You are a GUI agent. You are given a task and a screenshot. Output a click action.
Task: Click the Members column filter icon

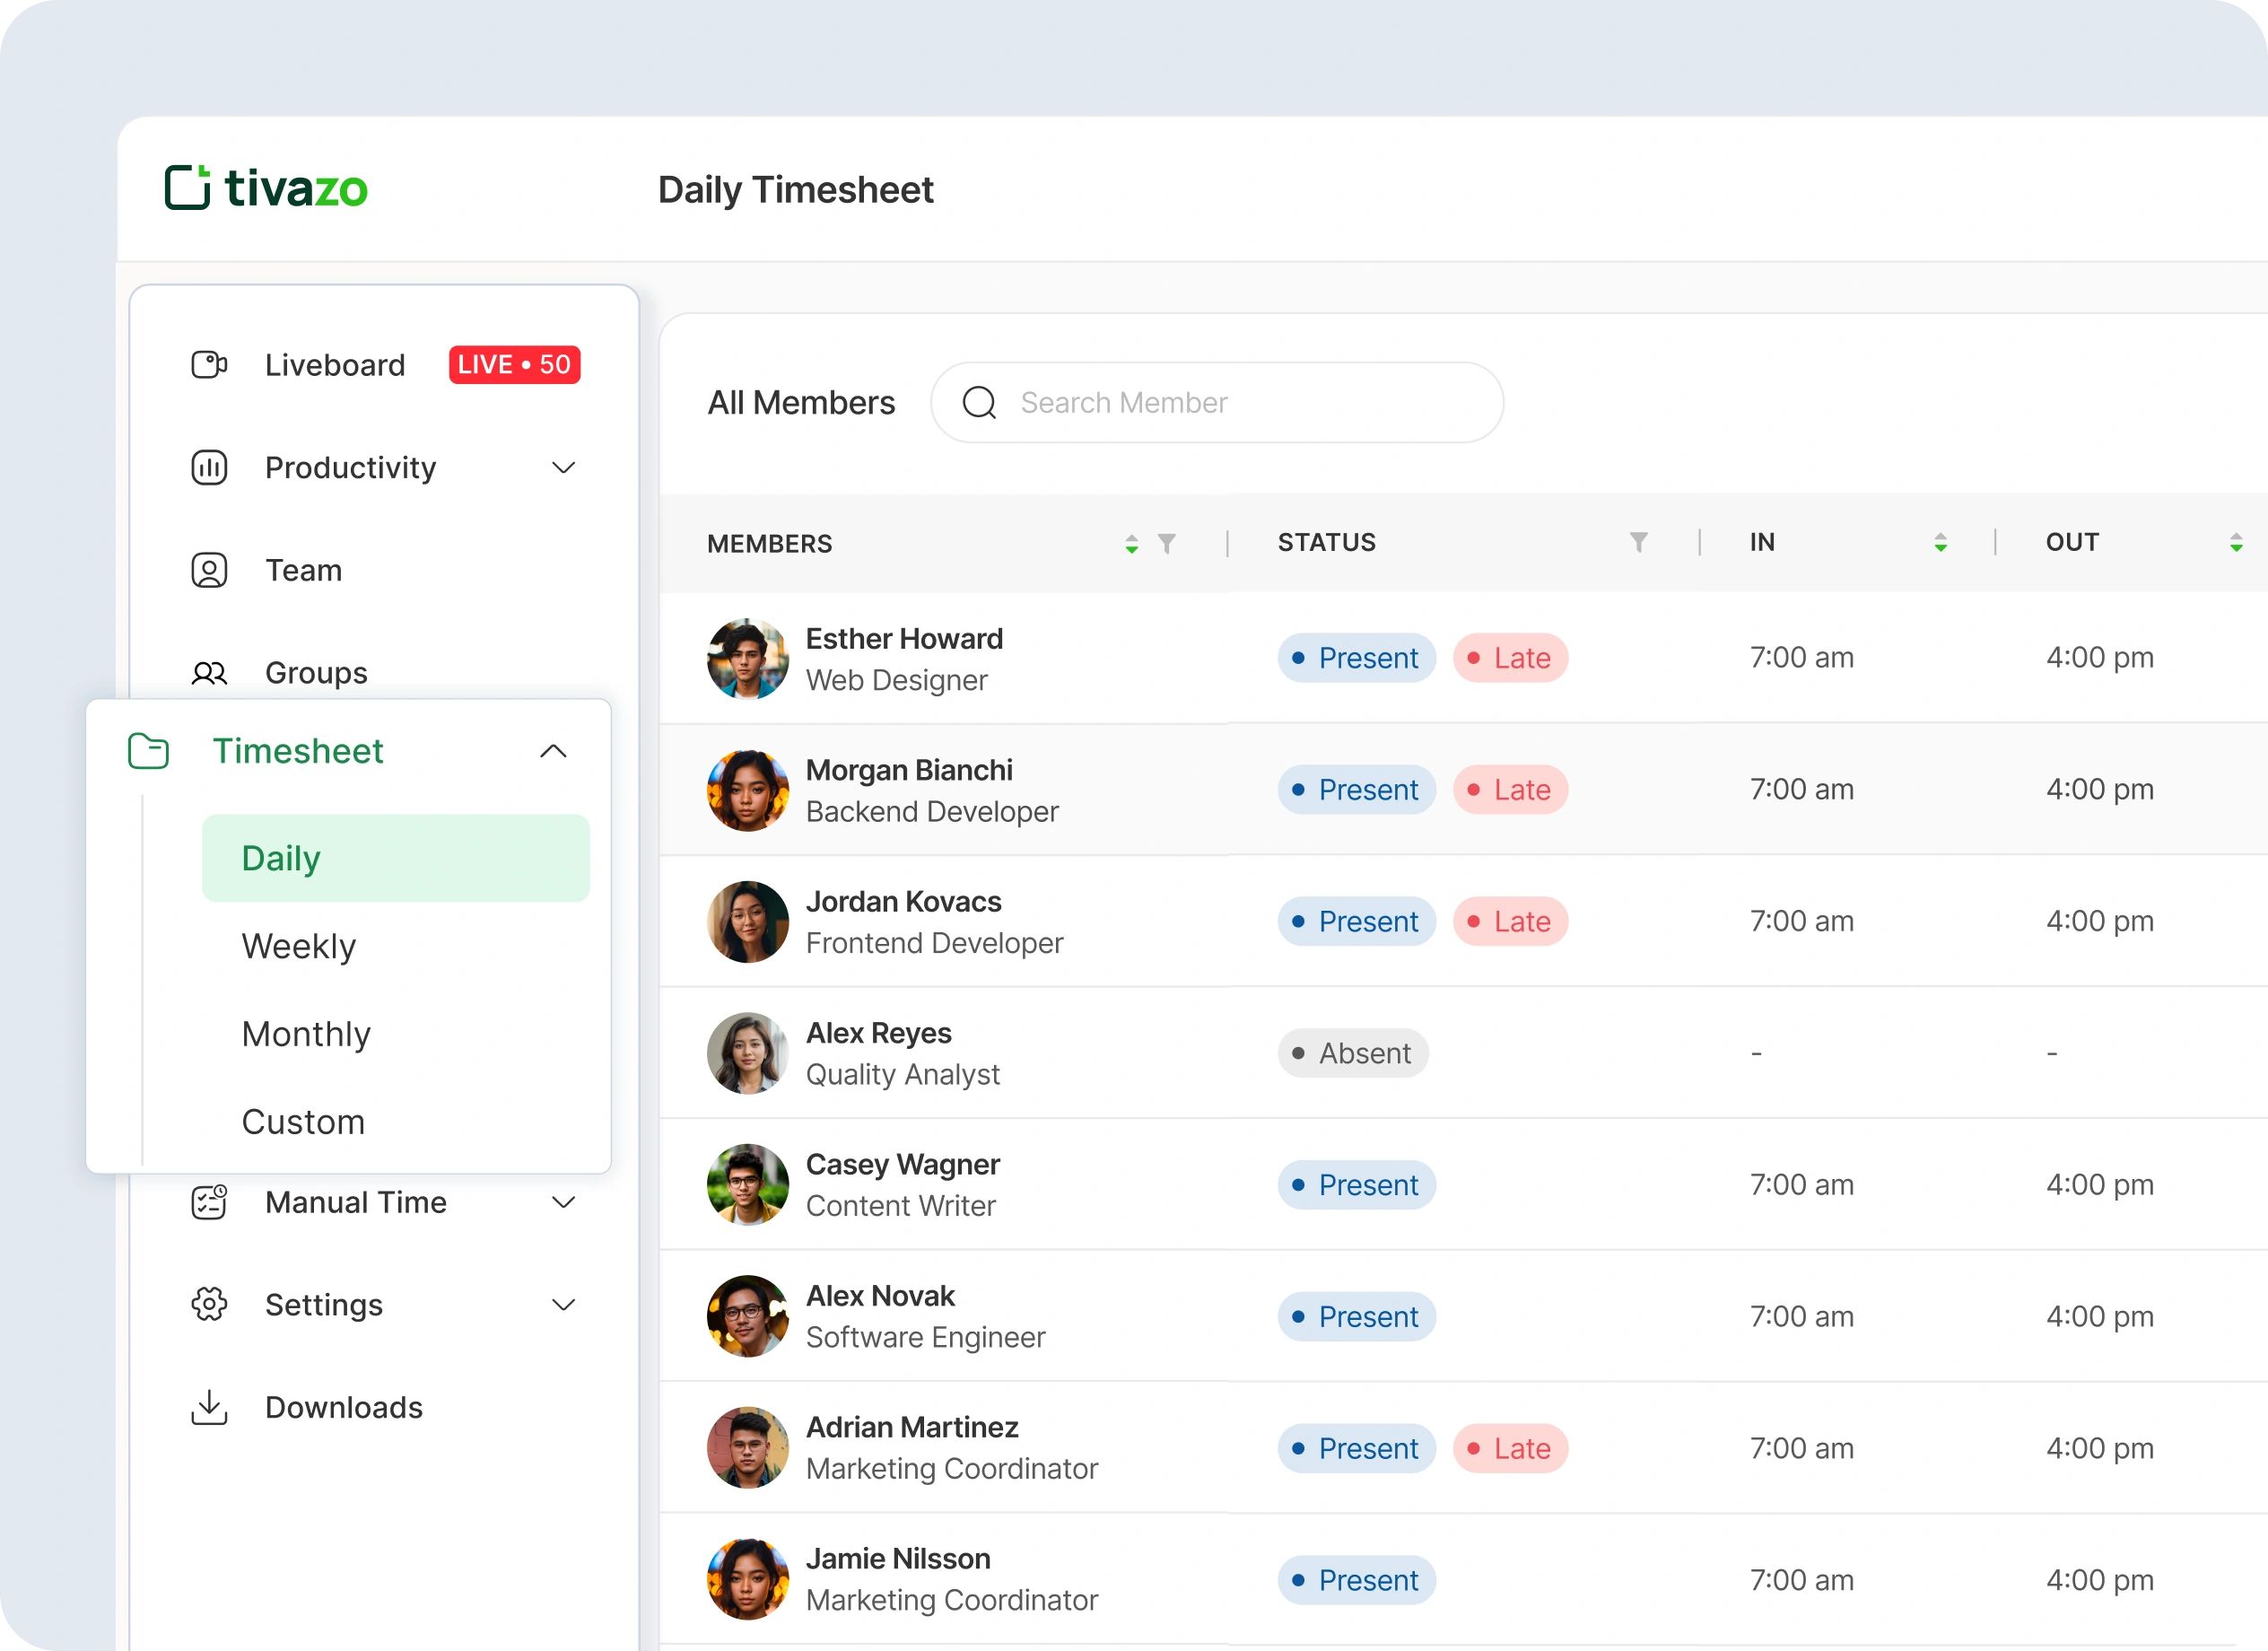point(1166,543)
